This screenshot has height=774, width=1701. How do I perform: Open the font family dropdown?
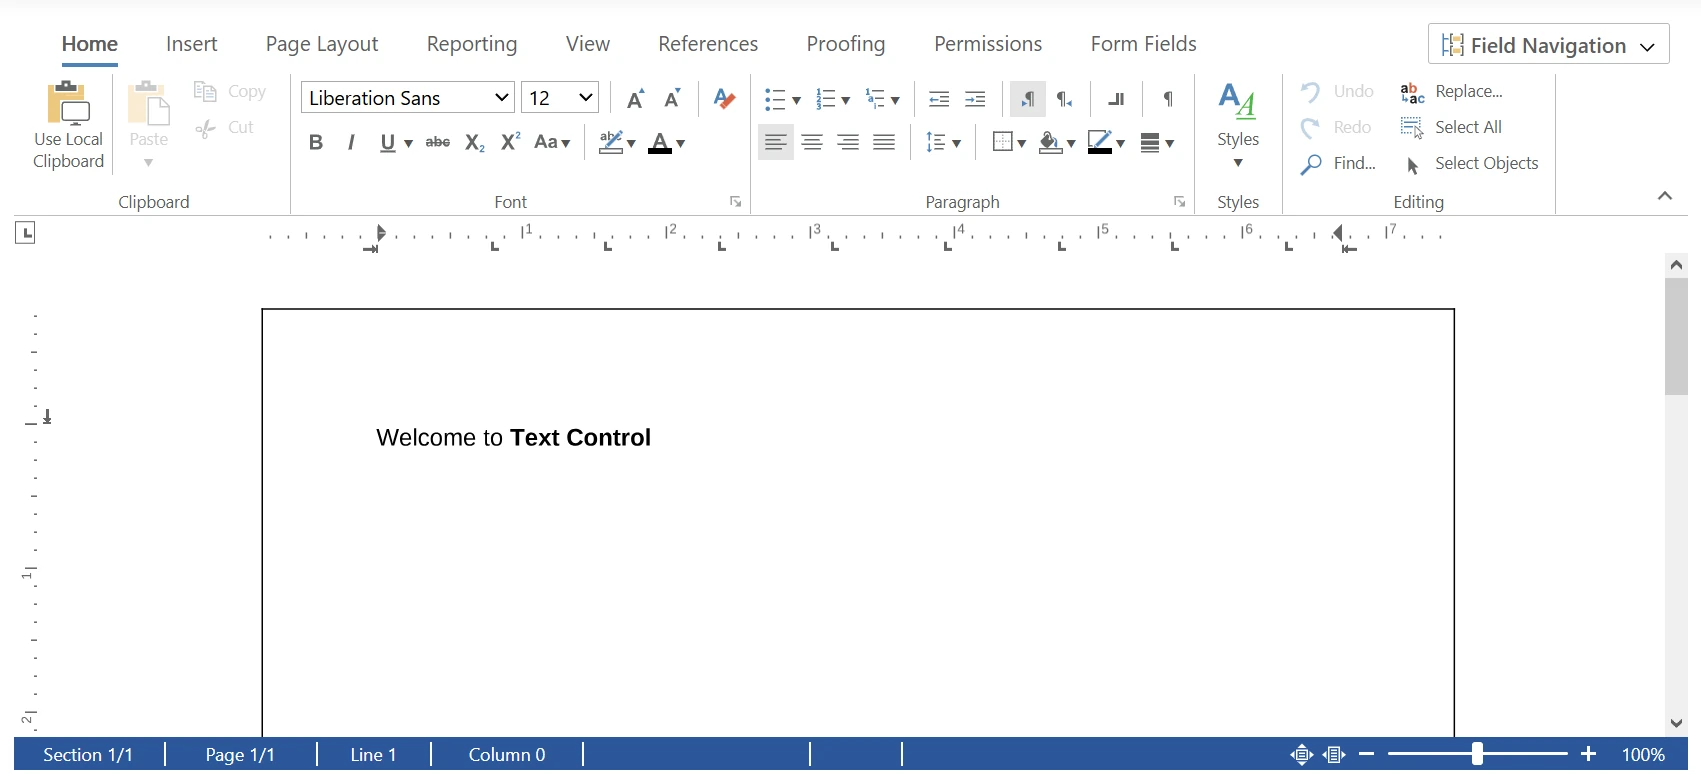(x=502, y=98)
